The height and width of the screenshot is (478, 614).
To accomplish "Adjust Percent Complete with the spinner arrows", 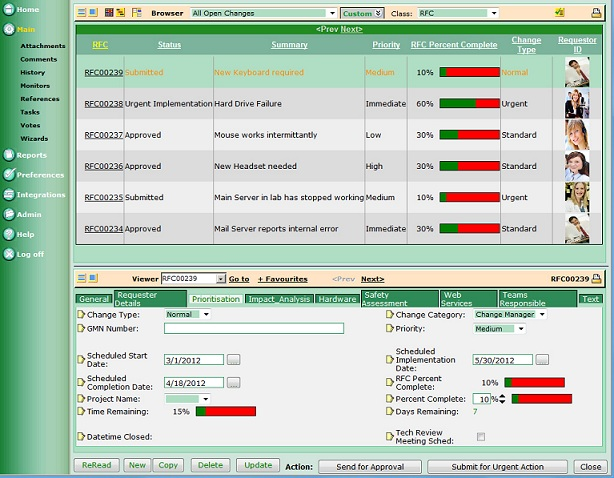I will 502,399.
